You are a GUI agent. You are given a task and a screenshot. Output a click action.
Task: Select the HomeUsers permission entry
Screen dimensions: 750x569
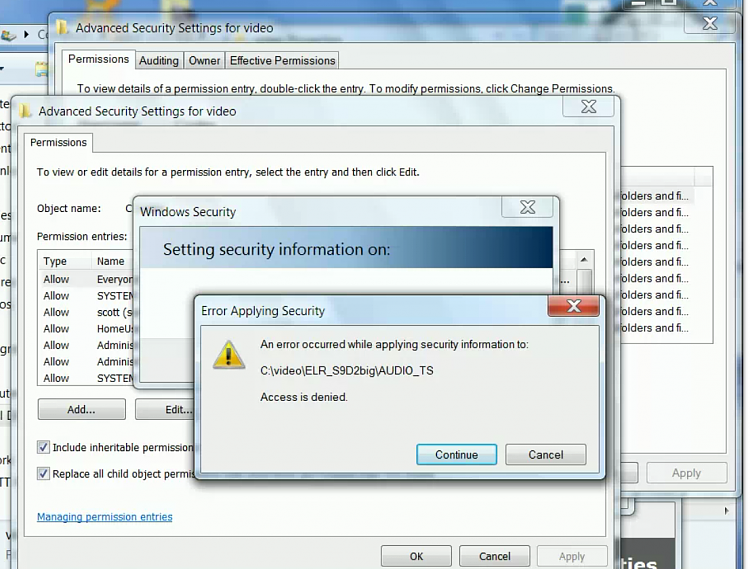(x=87, y=329)
